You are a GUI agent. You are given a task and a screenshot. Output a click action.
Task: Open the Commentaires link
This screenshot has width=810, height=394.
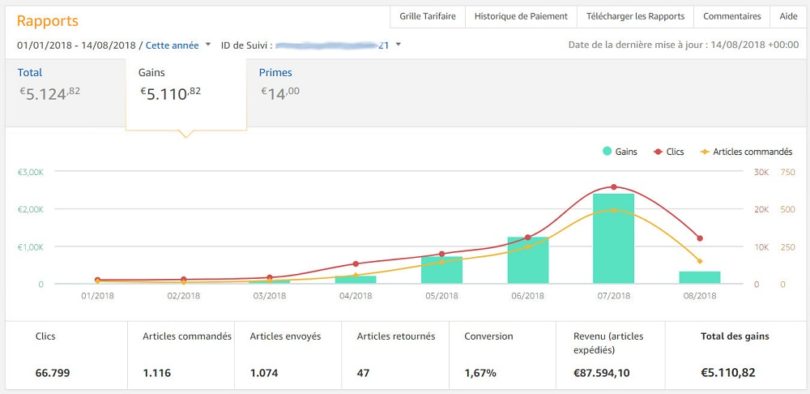732,16
